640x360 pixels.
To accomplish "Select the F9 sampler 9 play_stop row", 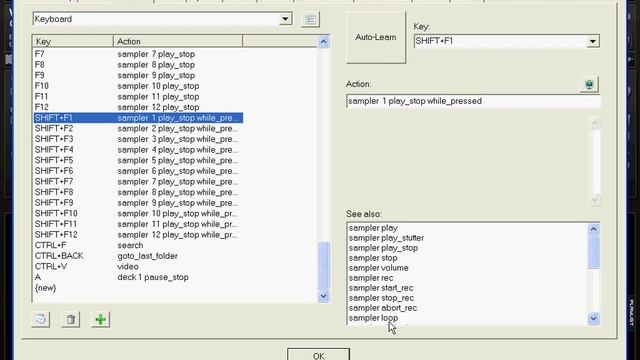I will pos(138,76).
